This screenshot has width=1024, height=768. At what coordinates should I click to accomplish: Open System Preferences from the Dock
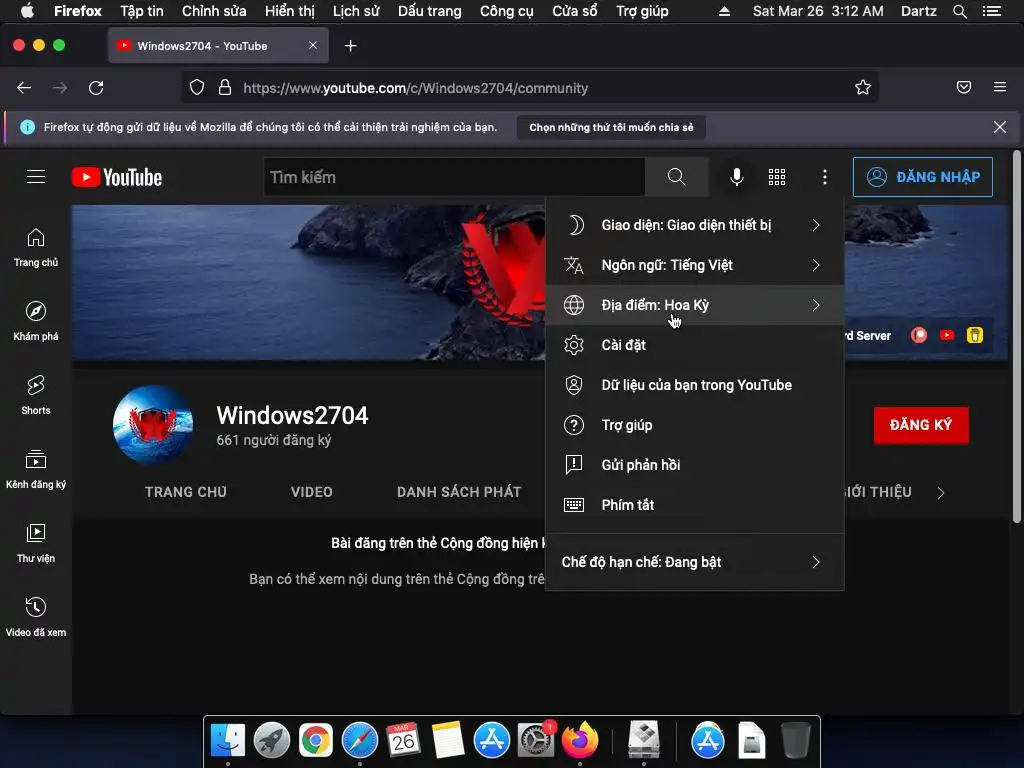click(x=536, y=741)
